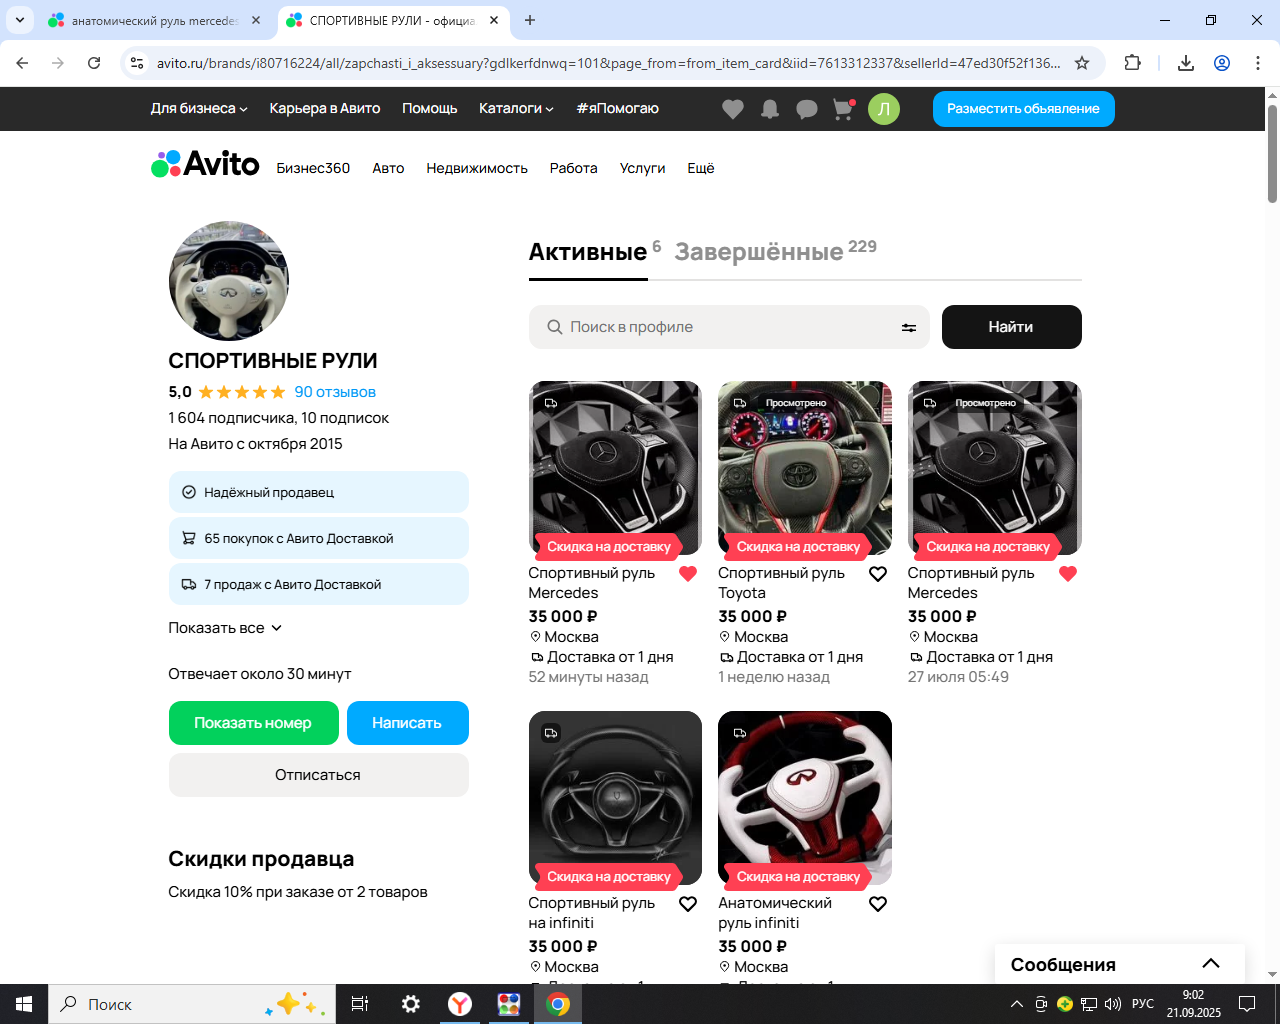1280x1024 pixels.
Task: Click the browser back arrow
Action: tap(22, 63)
